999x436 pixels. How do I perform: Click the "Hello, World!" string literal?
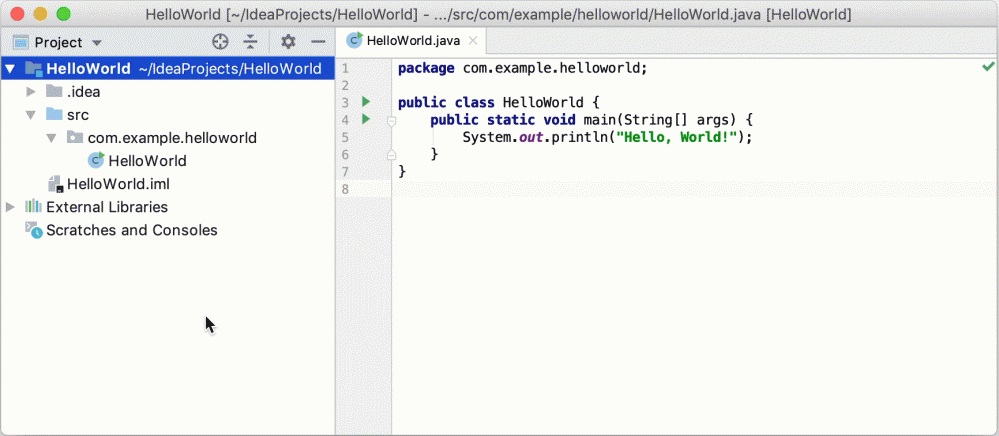(x=677, y=137)
